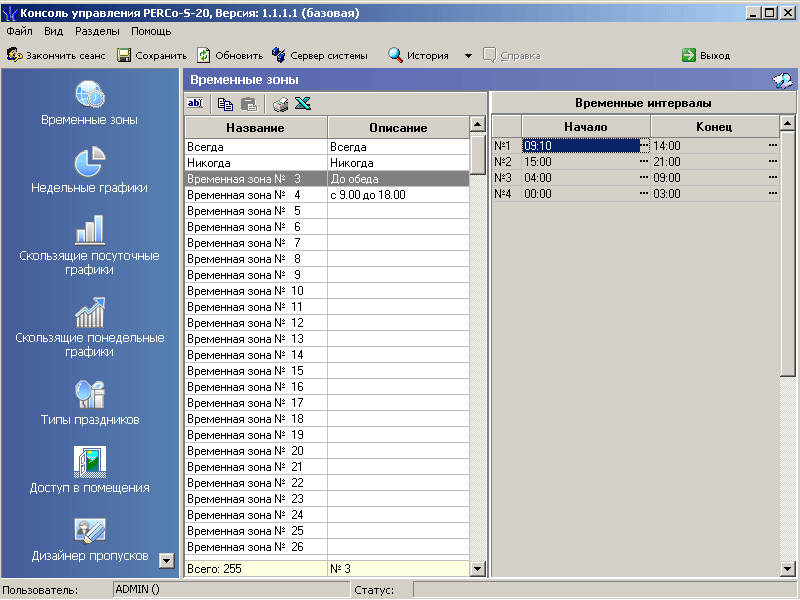The width and height of the screenshot is (800, 600).
Task: Open the Недельные графики sidebar section
Action: click(89, 170)
